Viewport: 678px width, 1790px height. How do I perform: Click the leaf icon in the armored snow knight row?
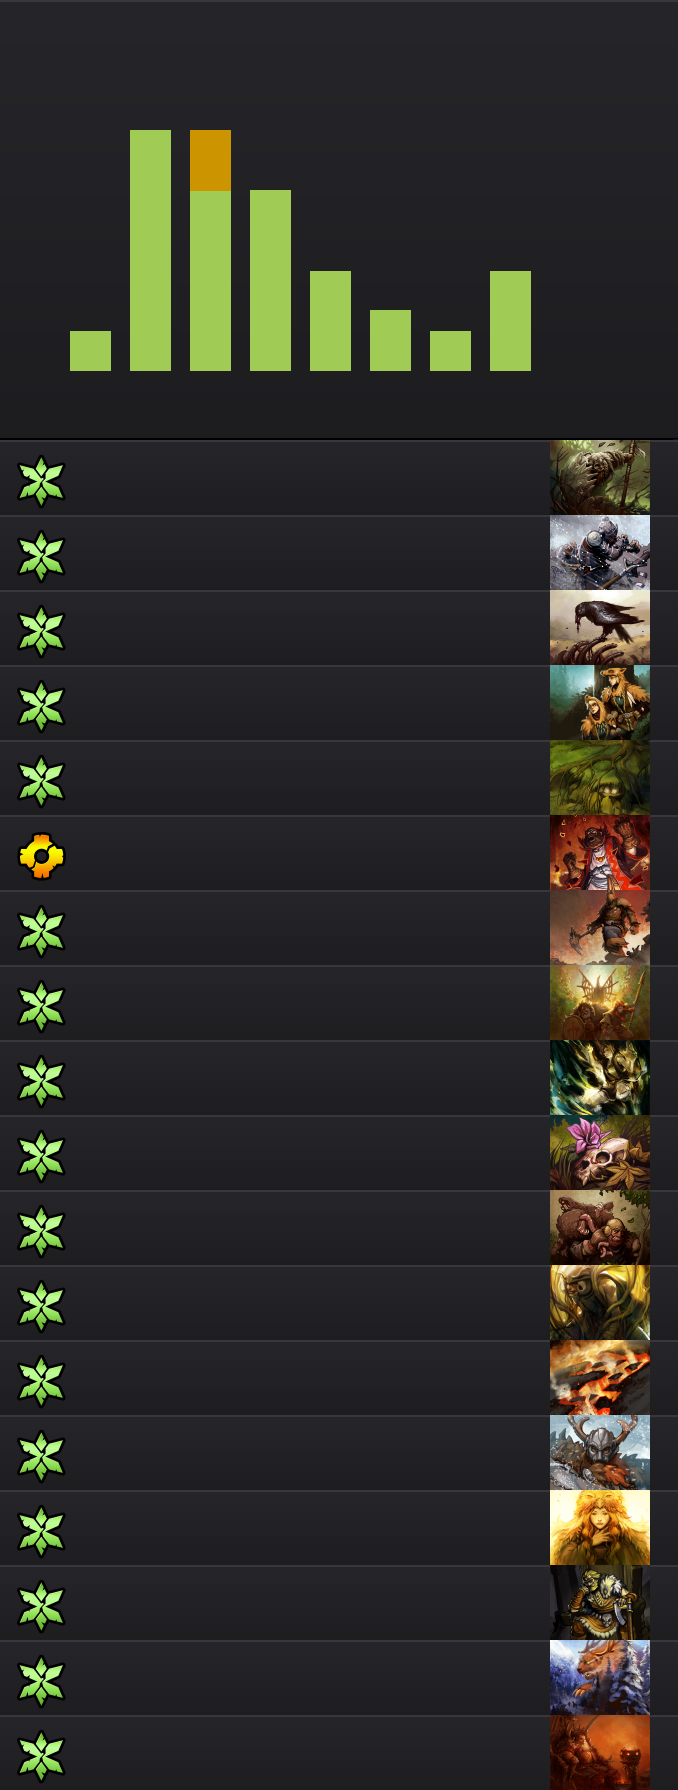[x=41, y=556]
